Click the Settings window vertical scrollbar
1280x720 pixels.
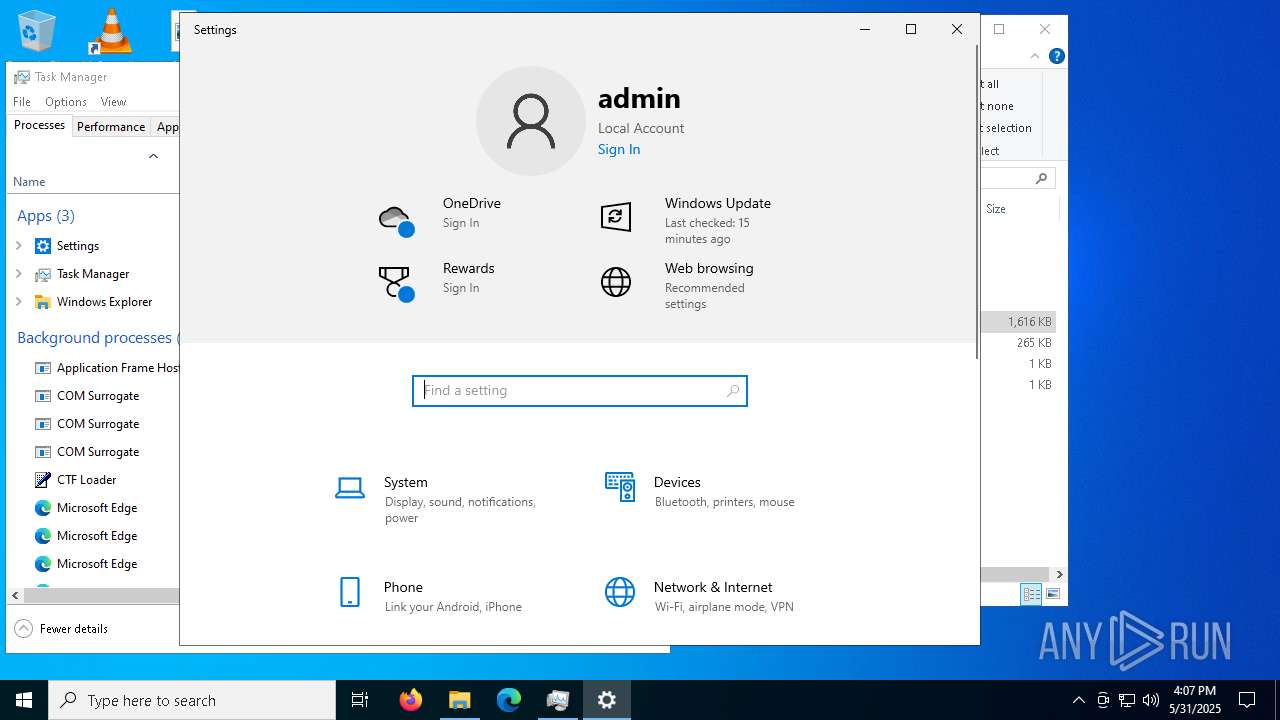tap(977, 201)
